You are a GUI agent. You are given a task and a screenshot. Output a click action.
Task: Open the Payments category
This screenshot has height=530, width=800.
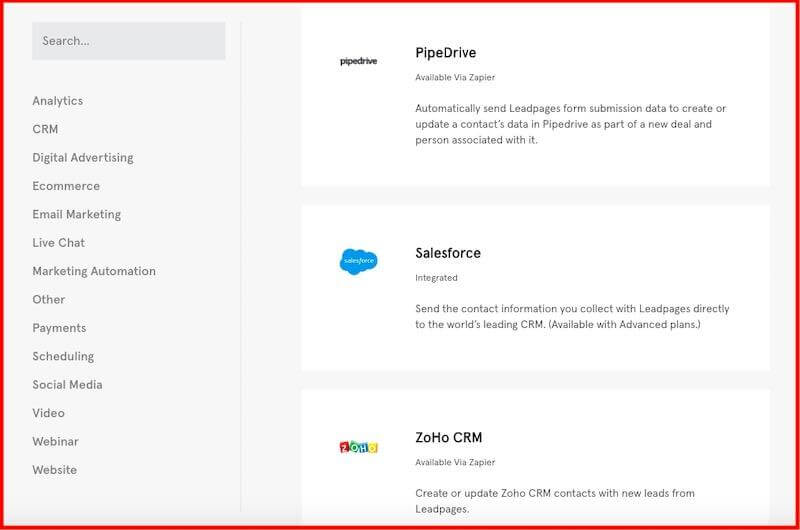point(59,328)
